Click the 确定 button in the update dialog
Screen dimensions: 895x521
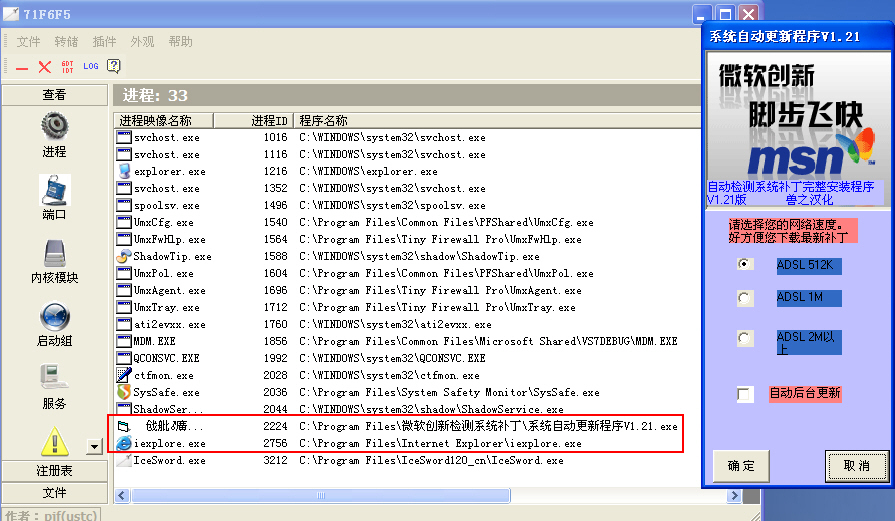[x=741, y=466]
